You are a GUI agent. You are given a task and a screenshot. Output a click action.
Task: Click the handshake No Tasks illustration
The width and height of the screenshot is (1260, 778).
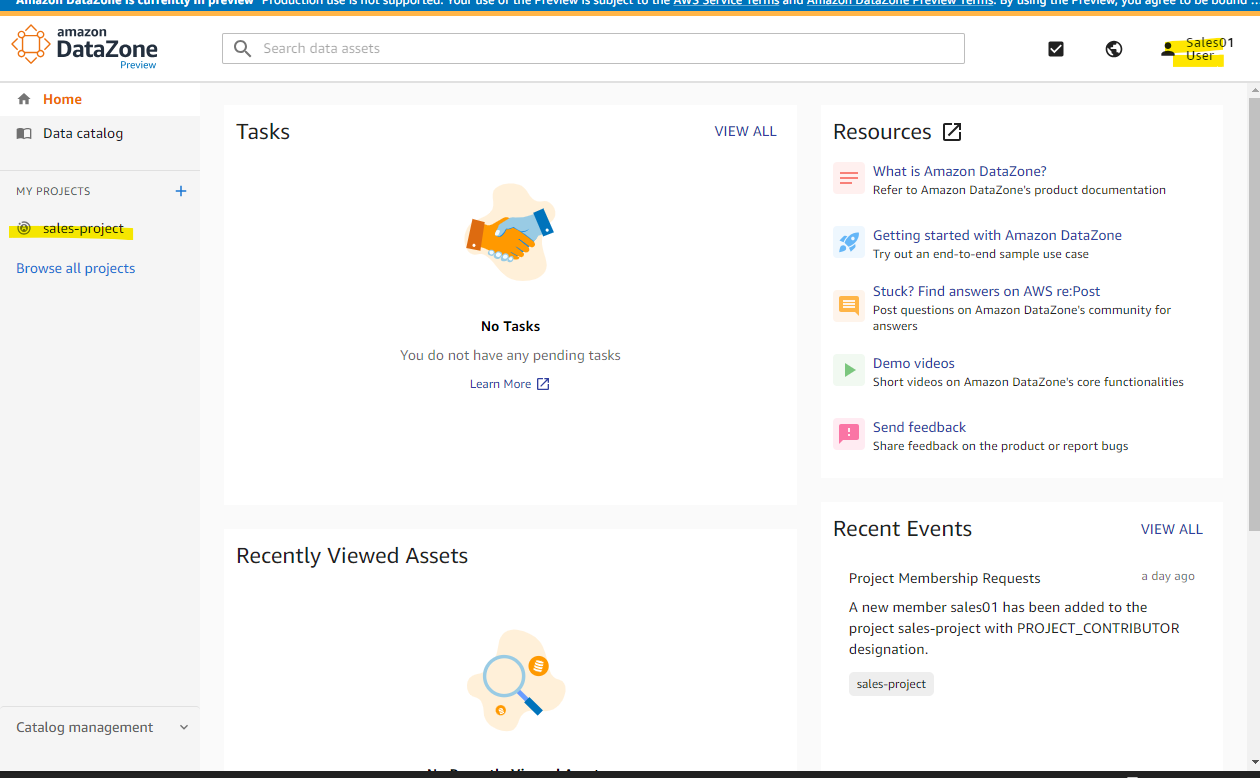pyautogui.click(x=510, y=233)
